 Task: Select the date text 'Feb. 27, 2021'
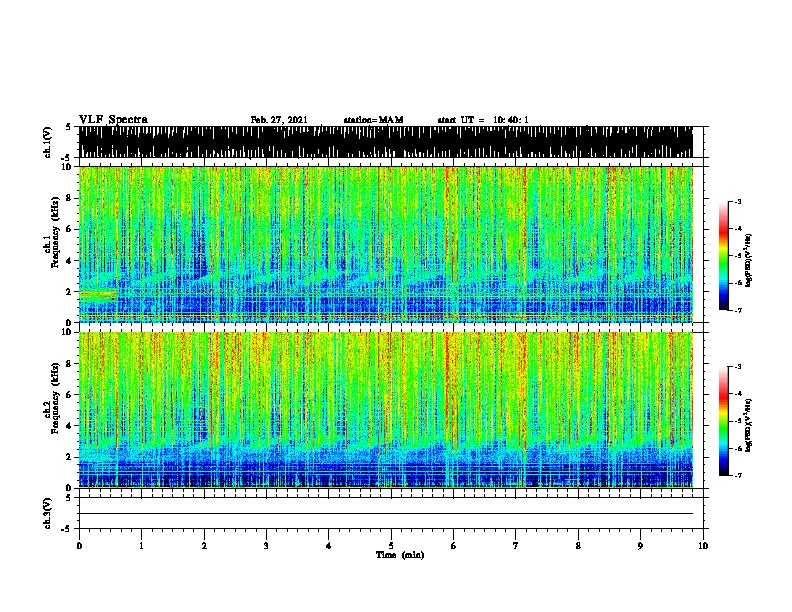279,120
